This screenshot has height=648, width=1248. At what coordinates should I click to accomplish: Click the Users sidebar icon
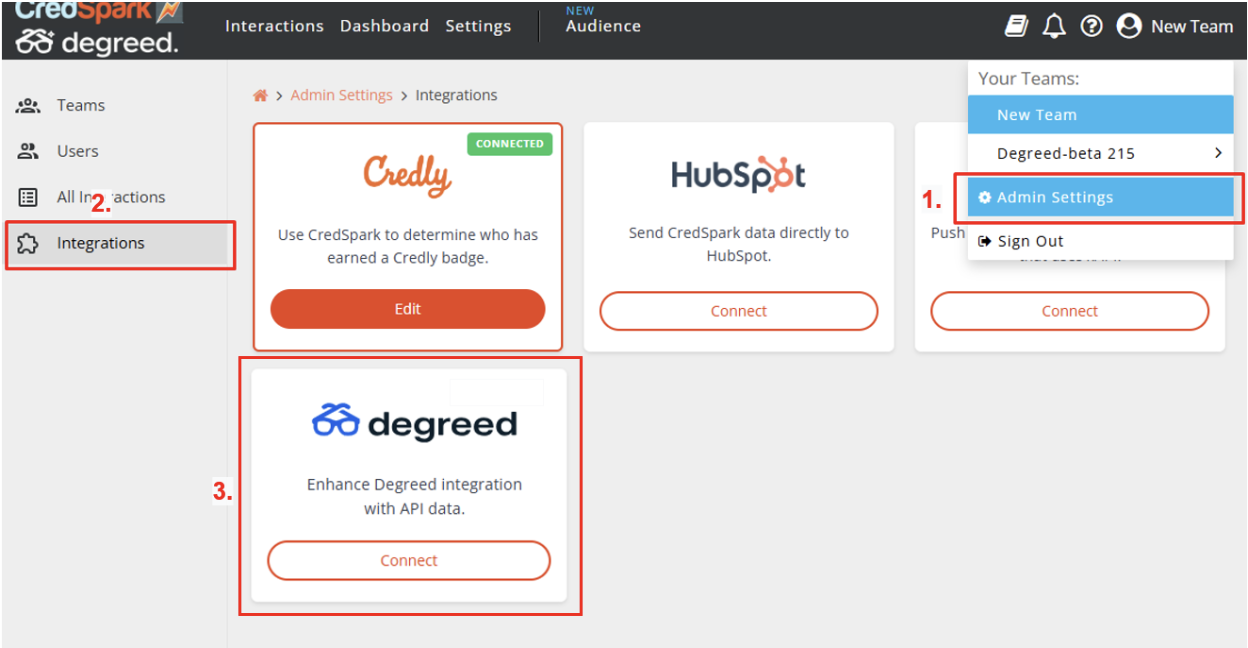[28, 151]
